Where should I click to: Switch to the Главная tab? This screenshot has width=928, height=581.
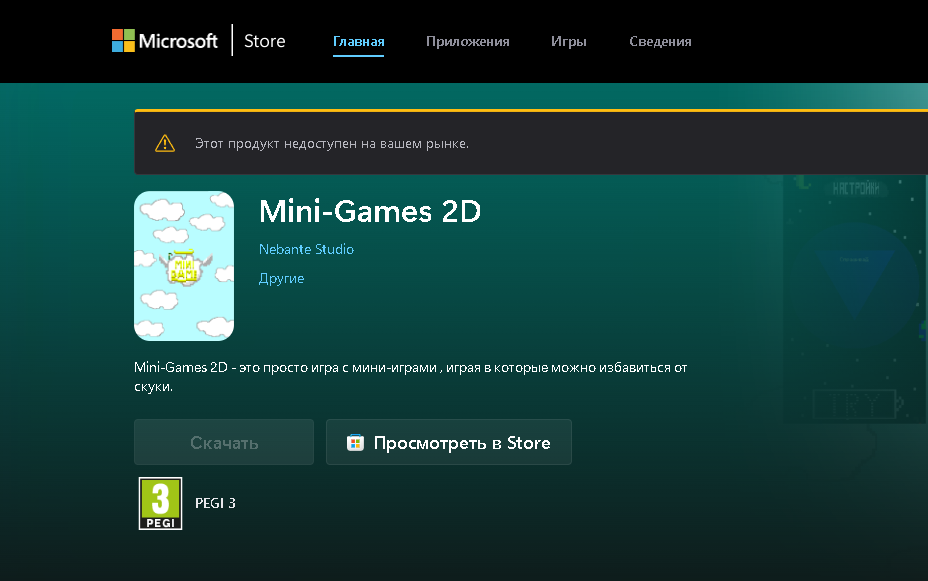358,41
